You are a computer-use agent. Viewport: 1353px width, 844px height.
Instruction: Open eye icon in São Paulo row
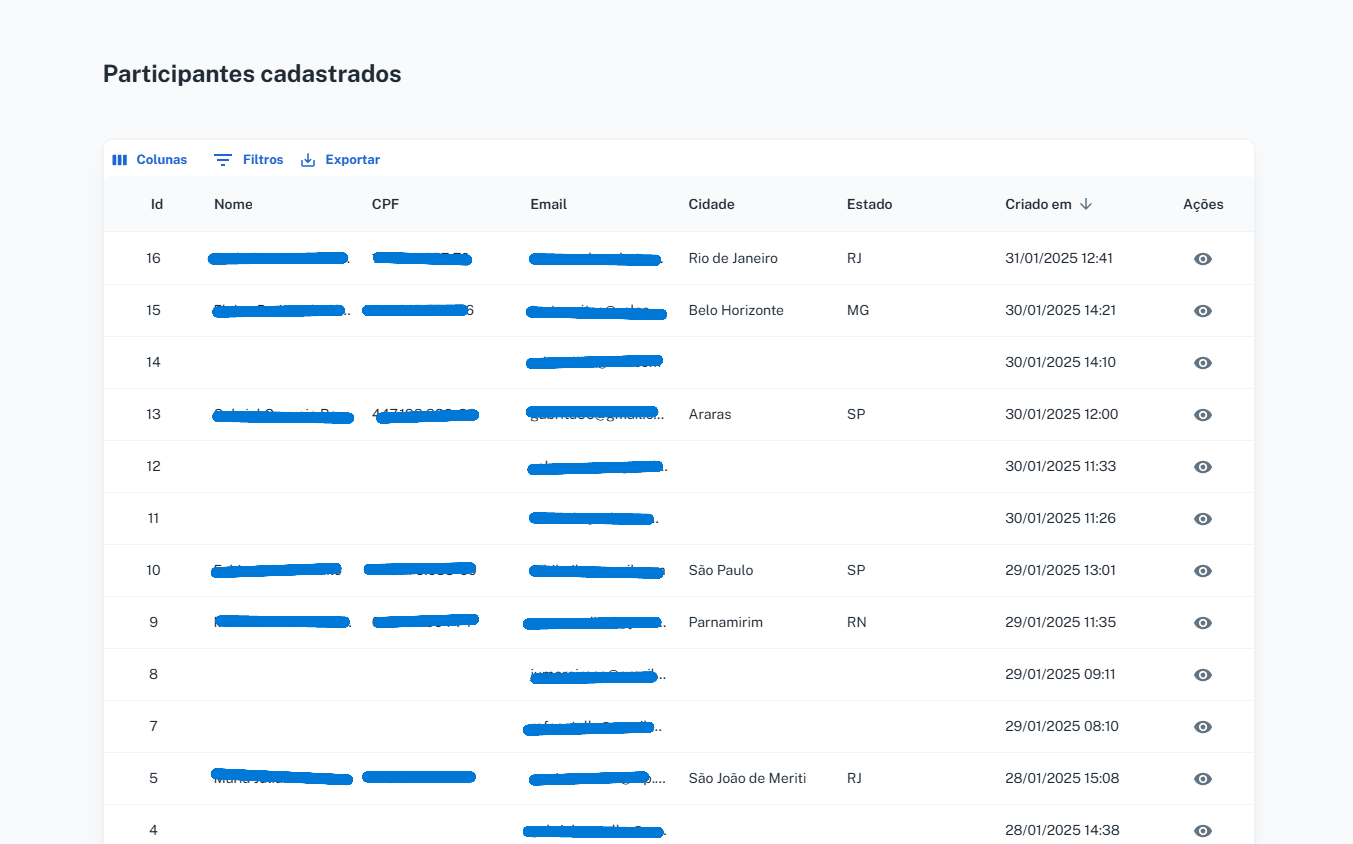1203,571
